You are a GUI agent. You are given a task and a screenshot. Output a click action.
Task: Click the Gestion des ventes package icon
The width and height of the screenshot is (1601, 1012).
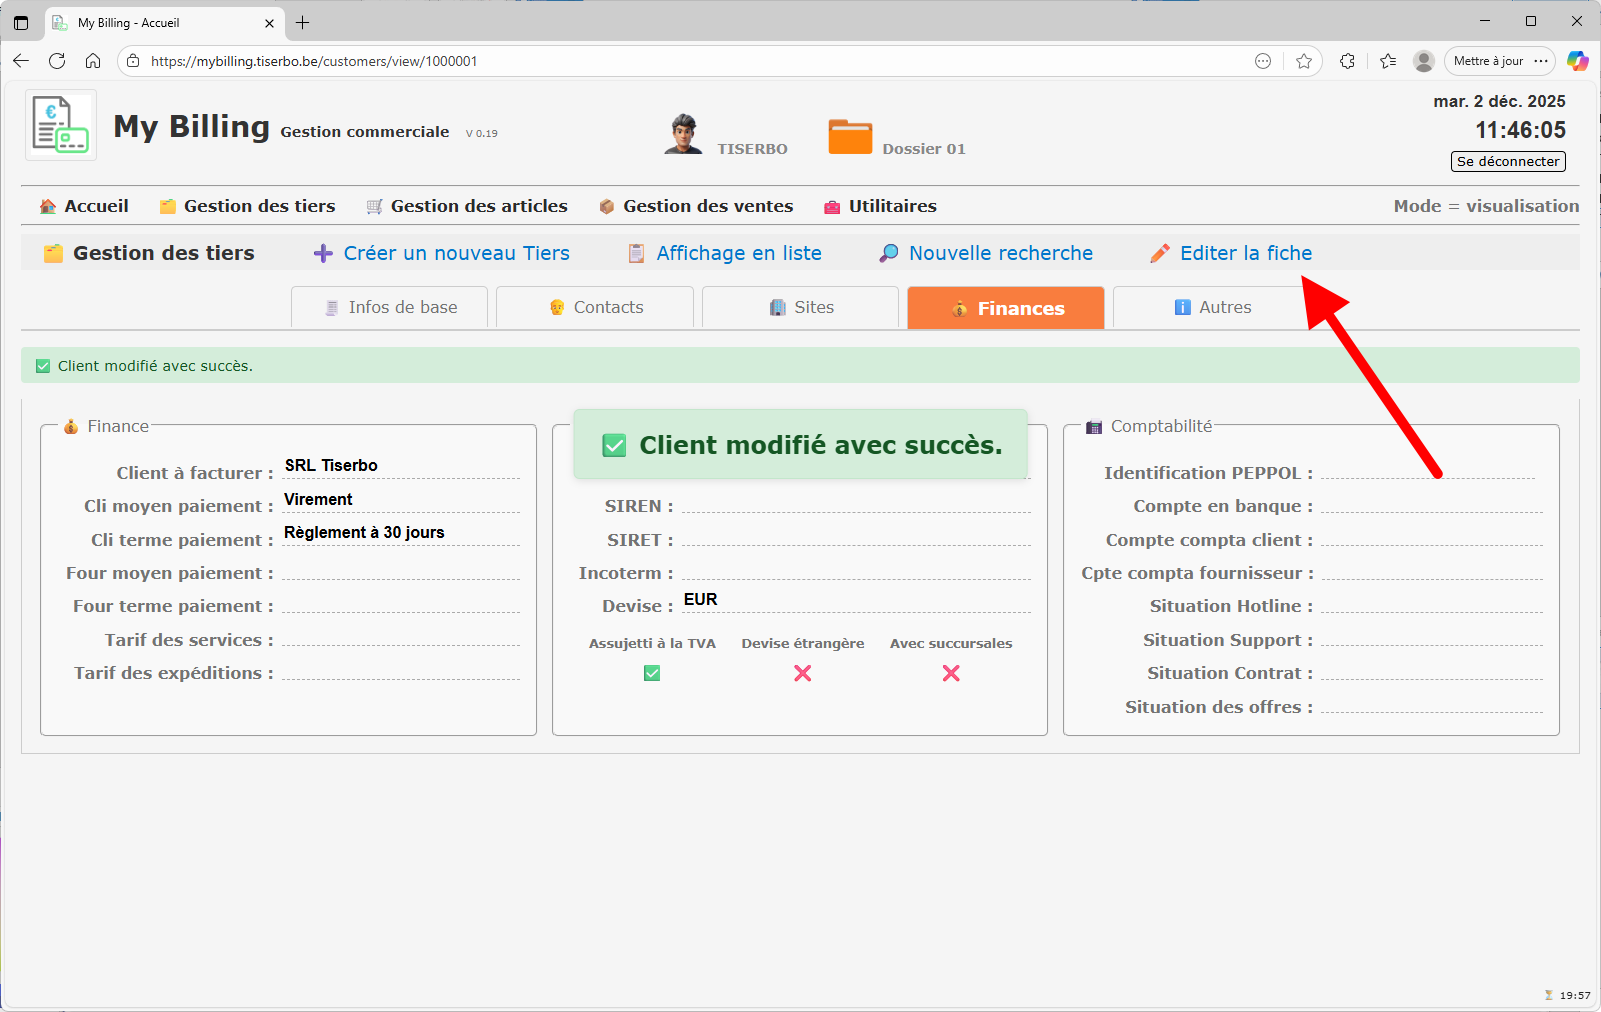pyautogui.click(x=606, y=206)
